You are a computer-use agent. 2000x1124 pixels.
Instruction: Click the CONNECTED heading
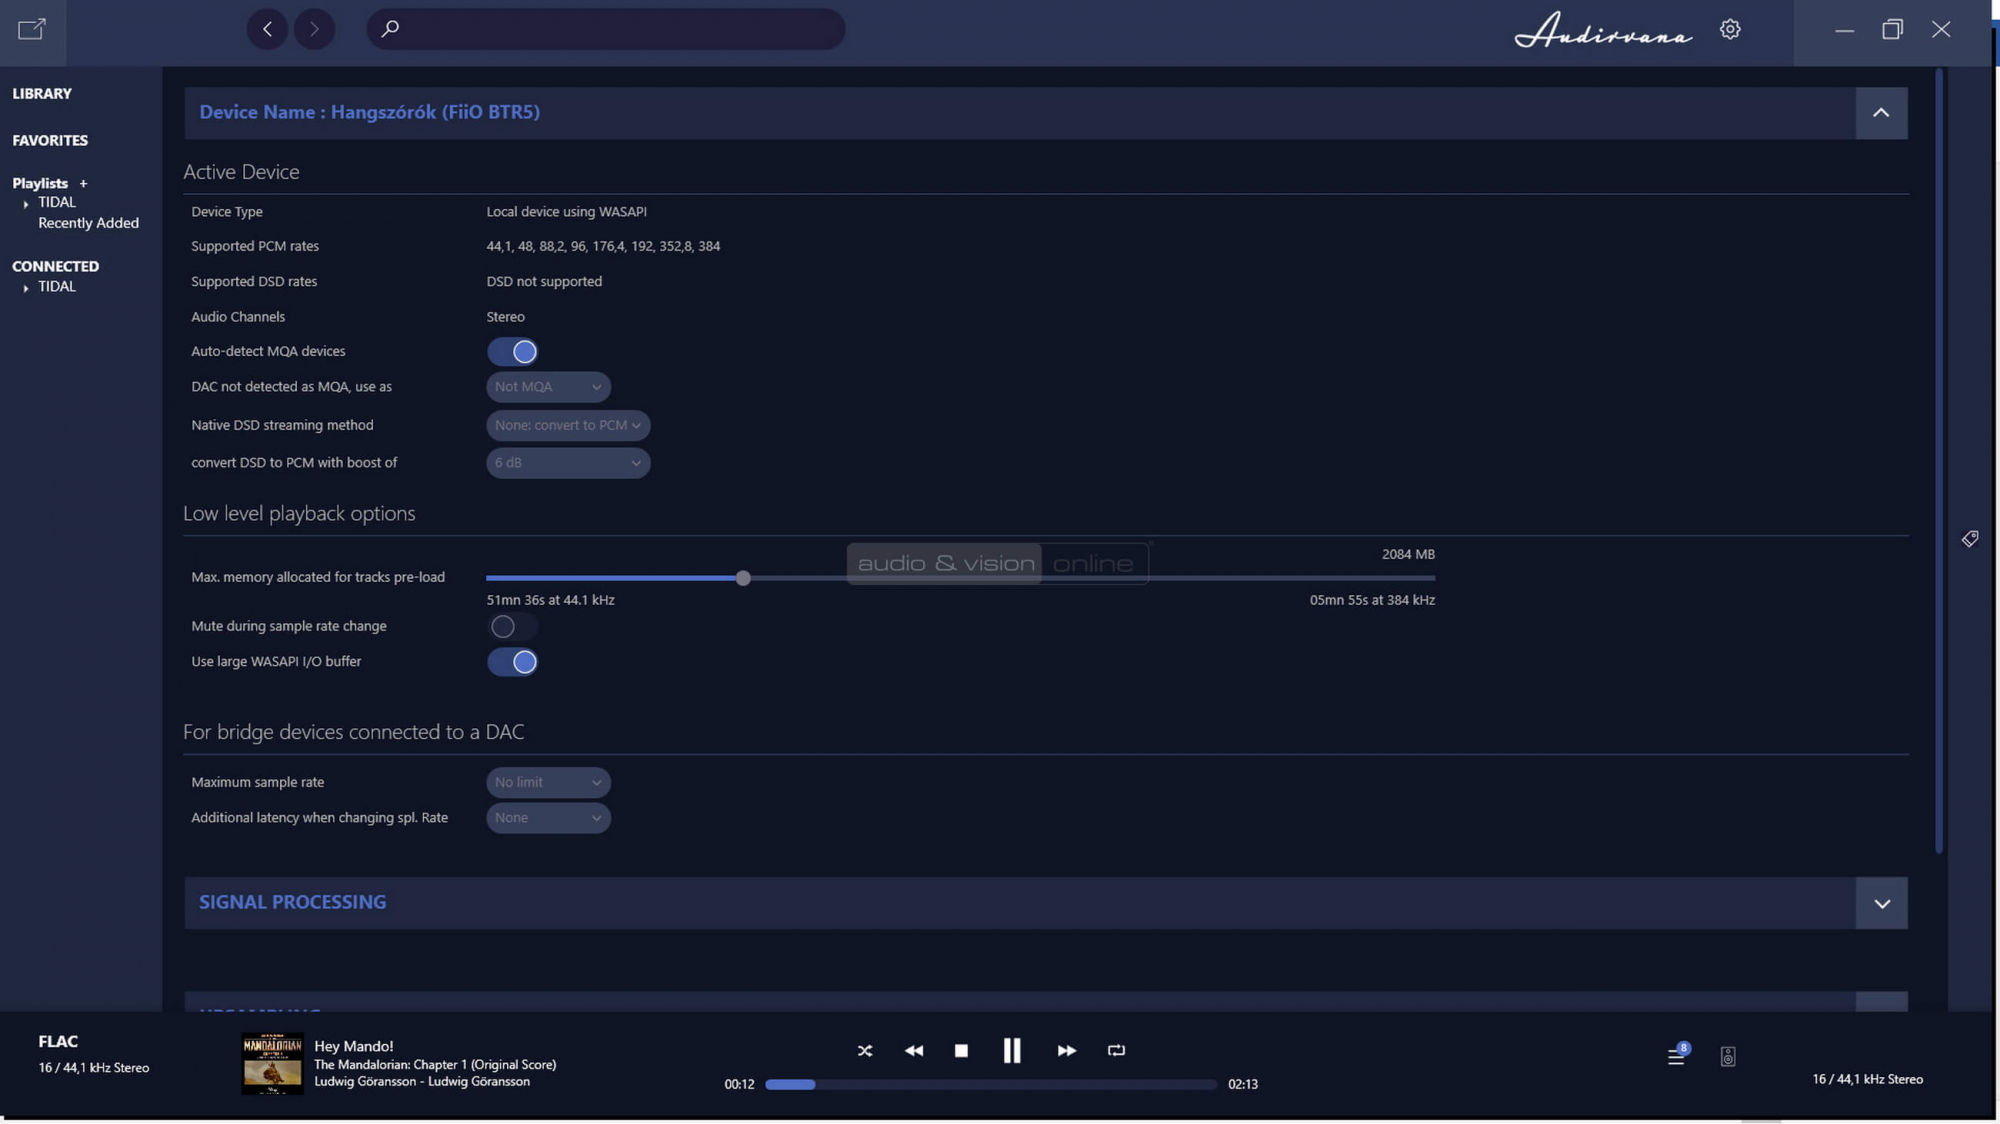pyautogui.click(x=55, y=266)
